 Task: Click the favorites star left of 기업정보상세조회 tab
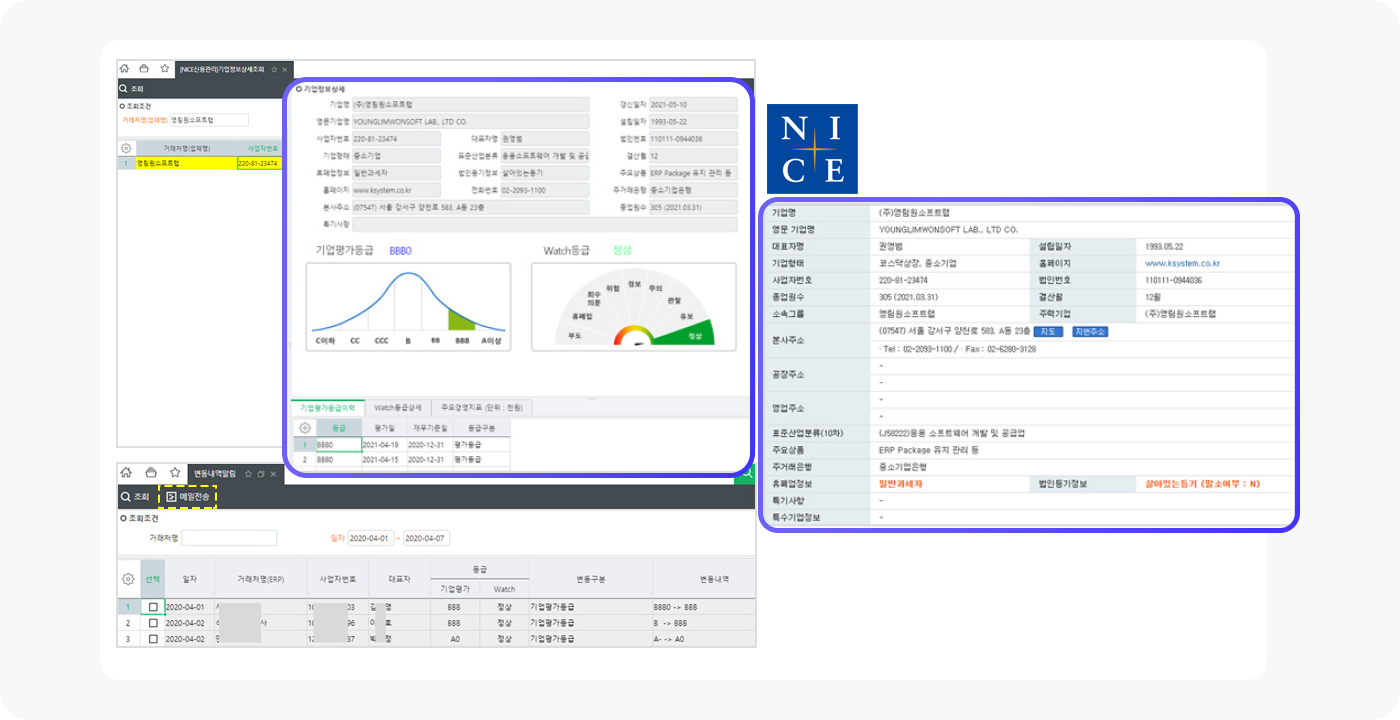pyautogui.click(x=164, y=69)
